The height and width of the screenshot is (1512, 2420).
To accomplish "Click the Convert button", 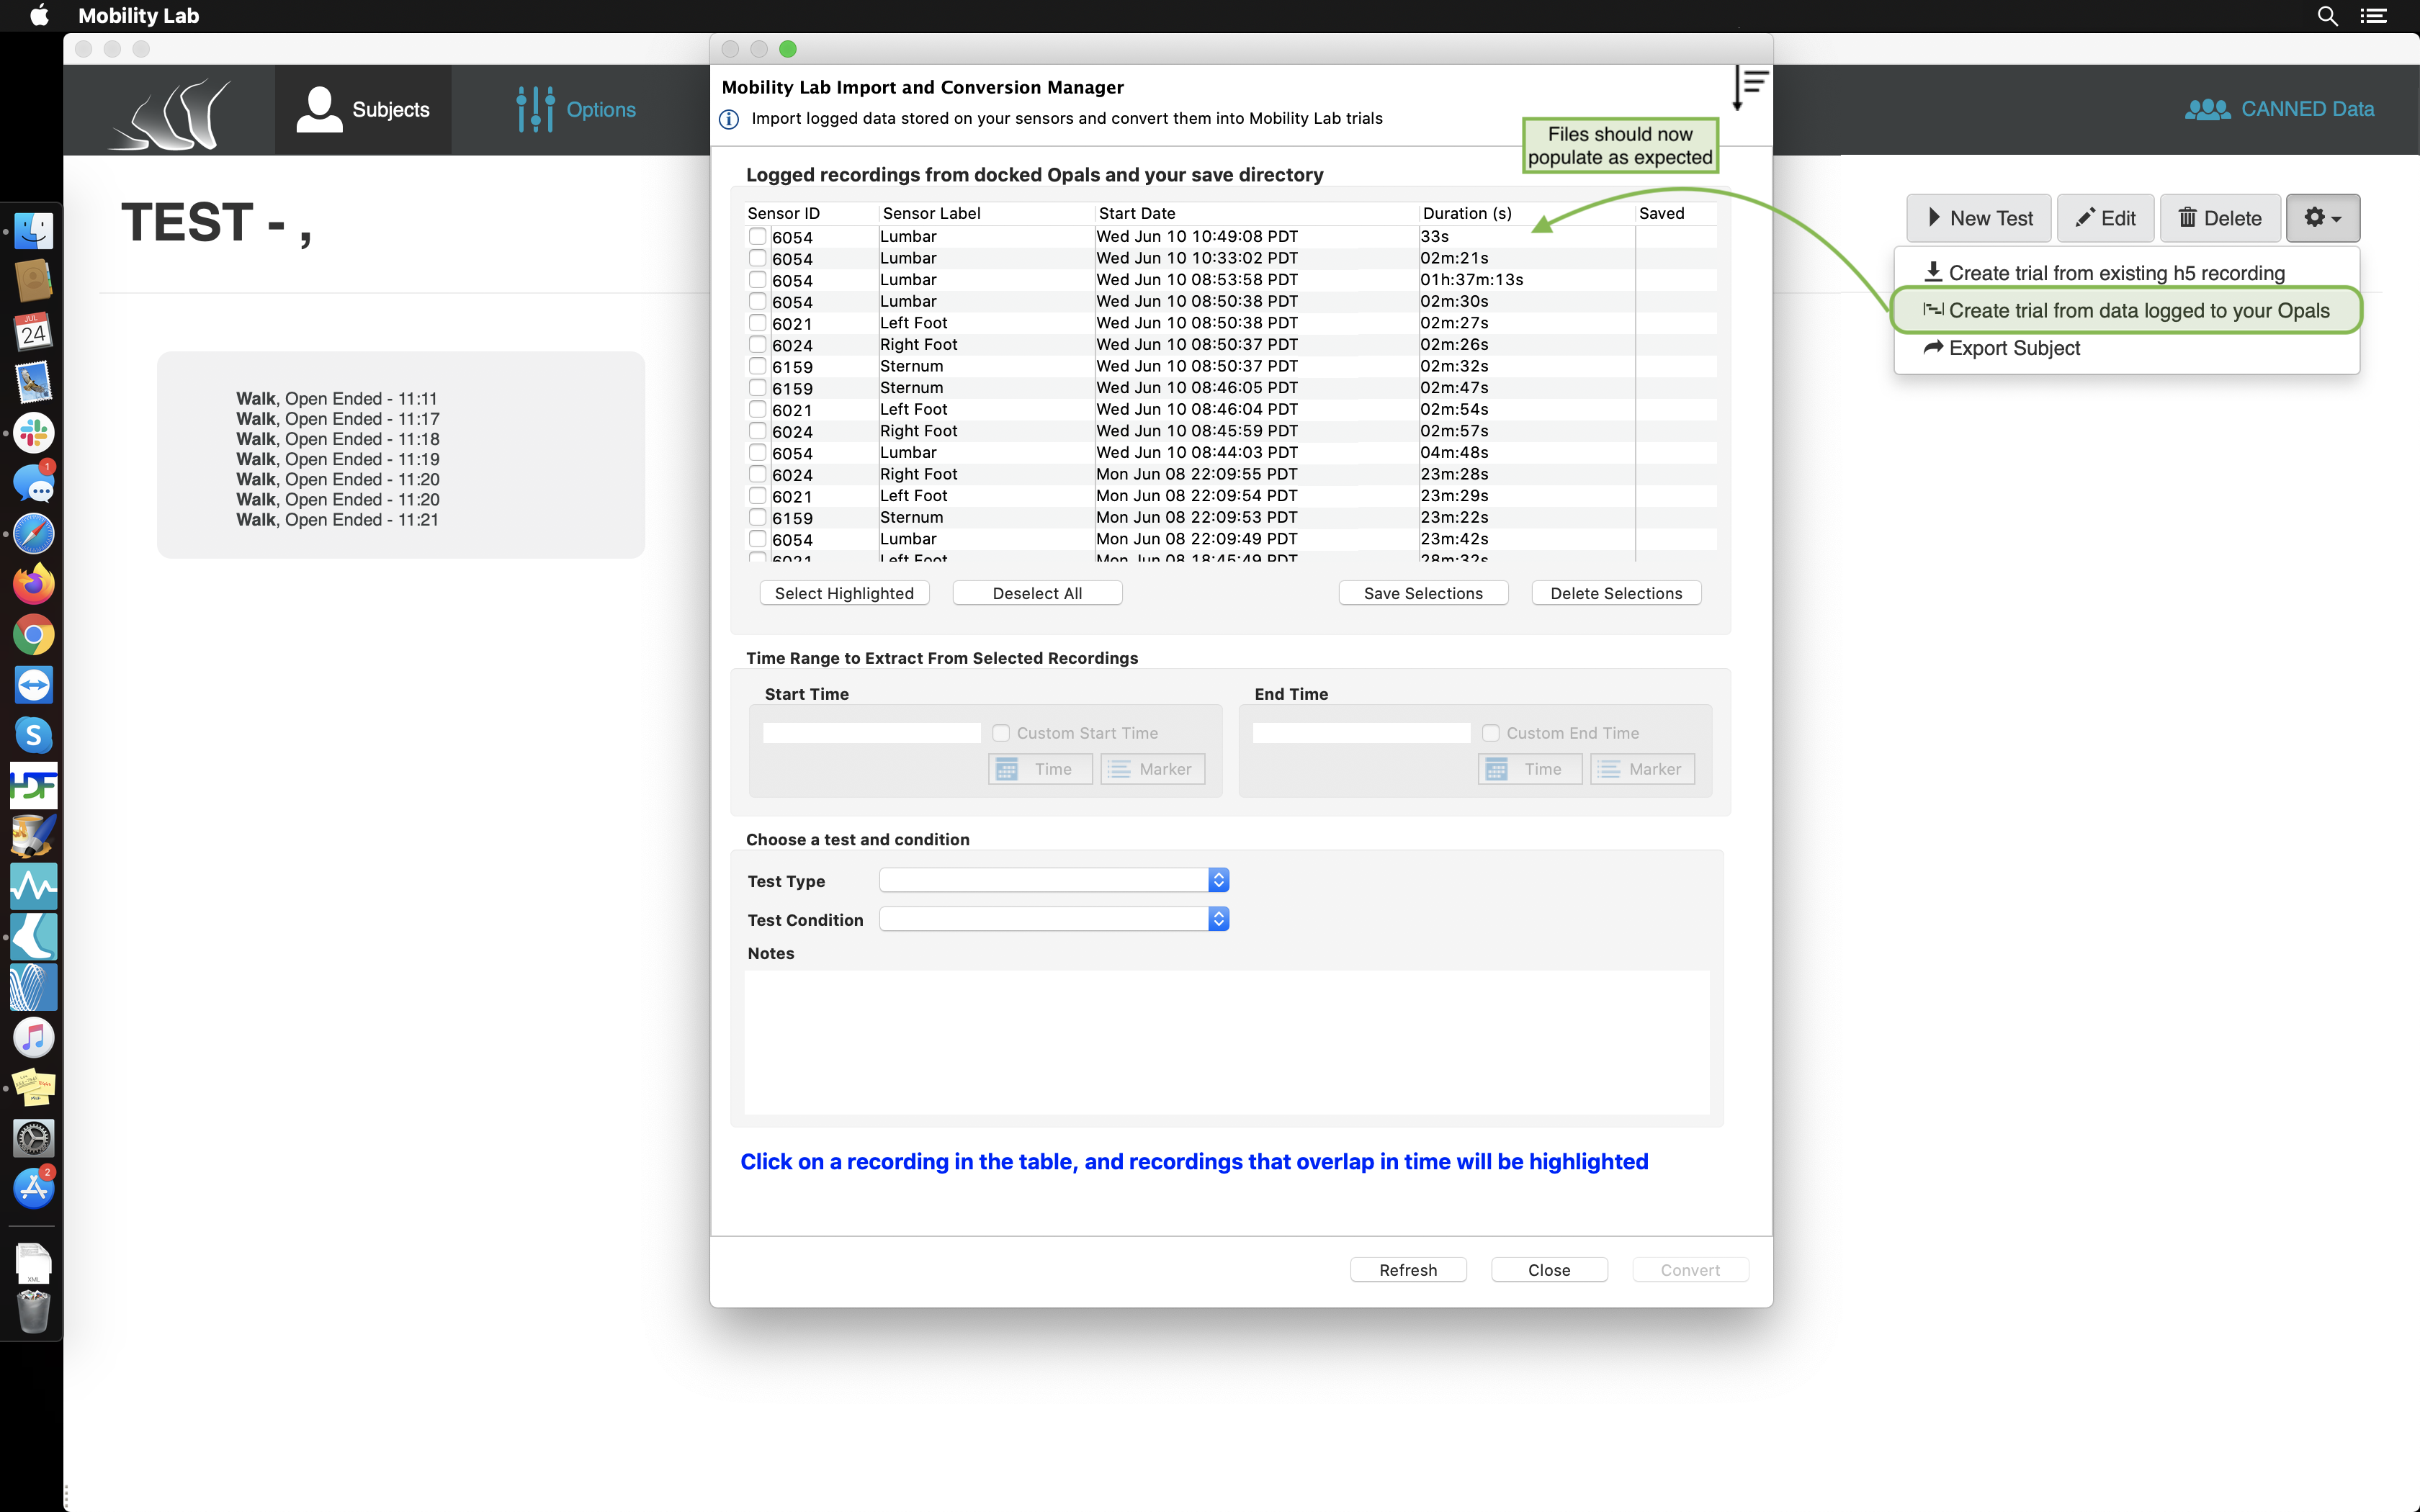I will (1690, 1270).
